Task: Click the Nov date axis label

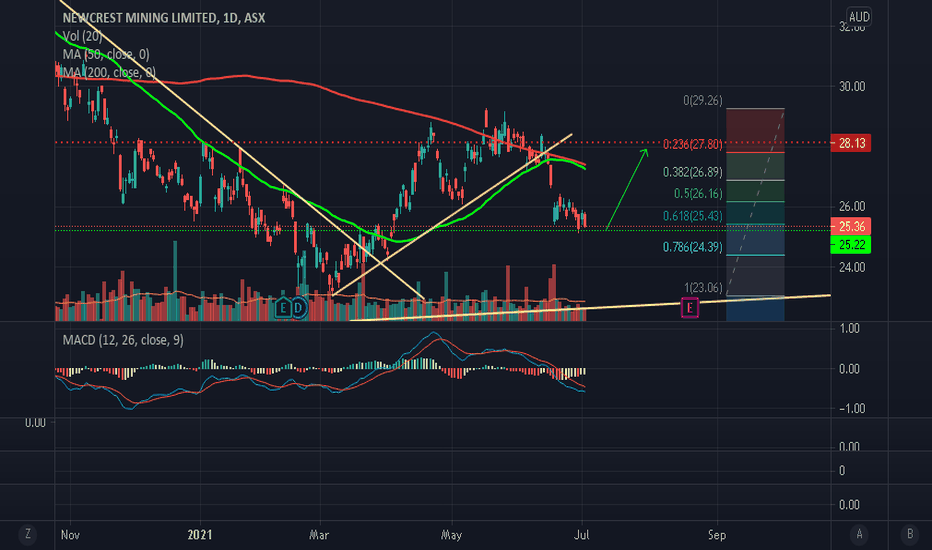Action: tap(70, 535)
